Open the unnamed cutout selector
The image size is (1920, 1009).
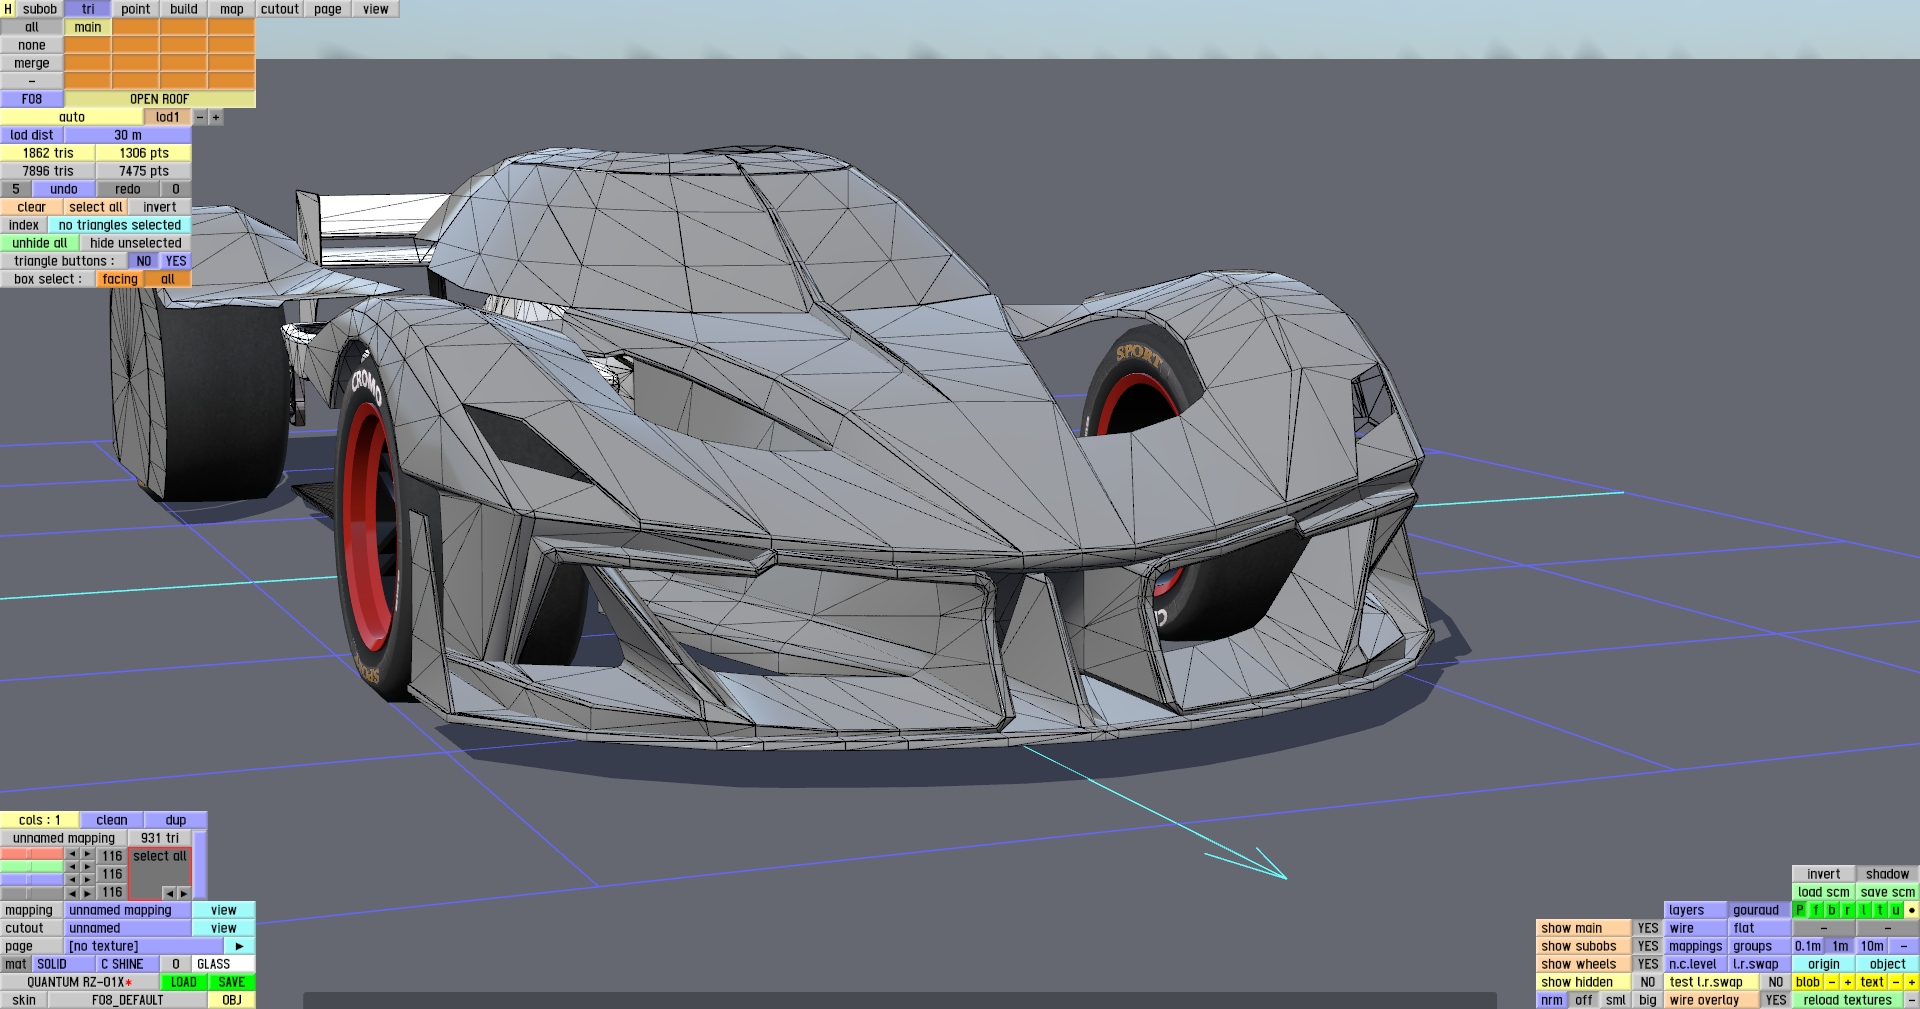coord(128,928)
